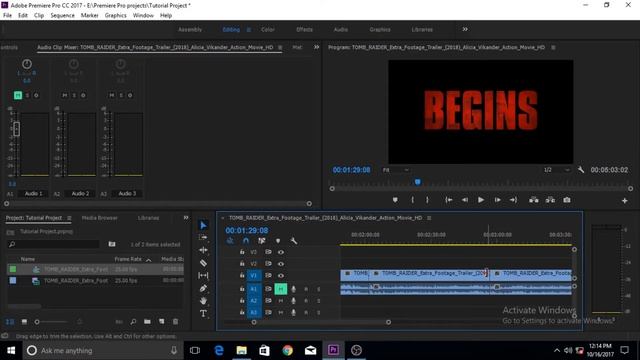Open the Sequence menu

pyautogui.click(x=62, y=16)
